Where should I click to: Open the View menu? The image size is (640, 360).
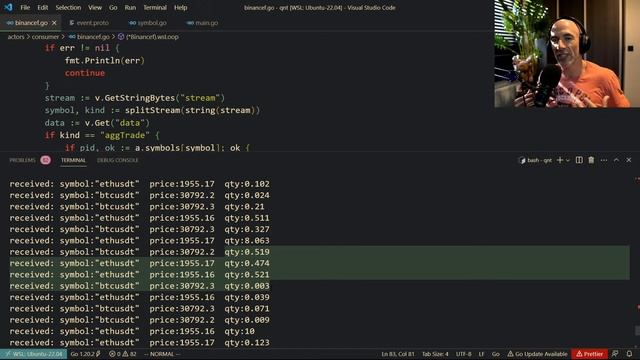95,7
